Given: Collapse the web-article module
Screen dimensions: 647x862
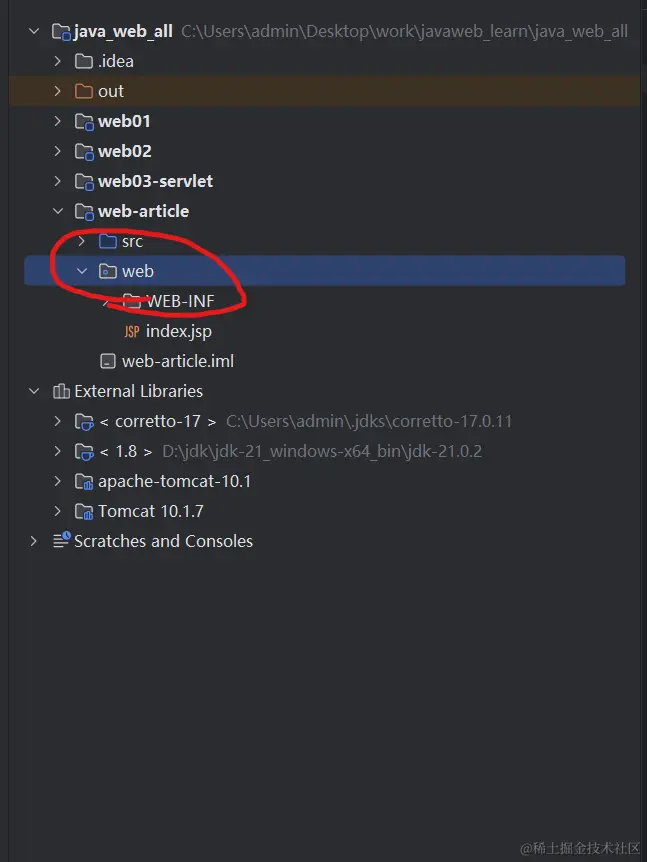Looking at the screenshot, I should (x=57, y=211).
